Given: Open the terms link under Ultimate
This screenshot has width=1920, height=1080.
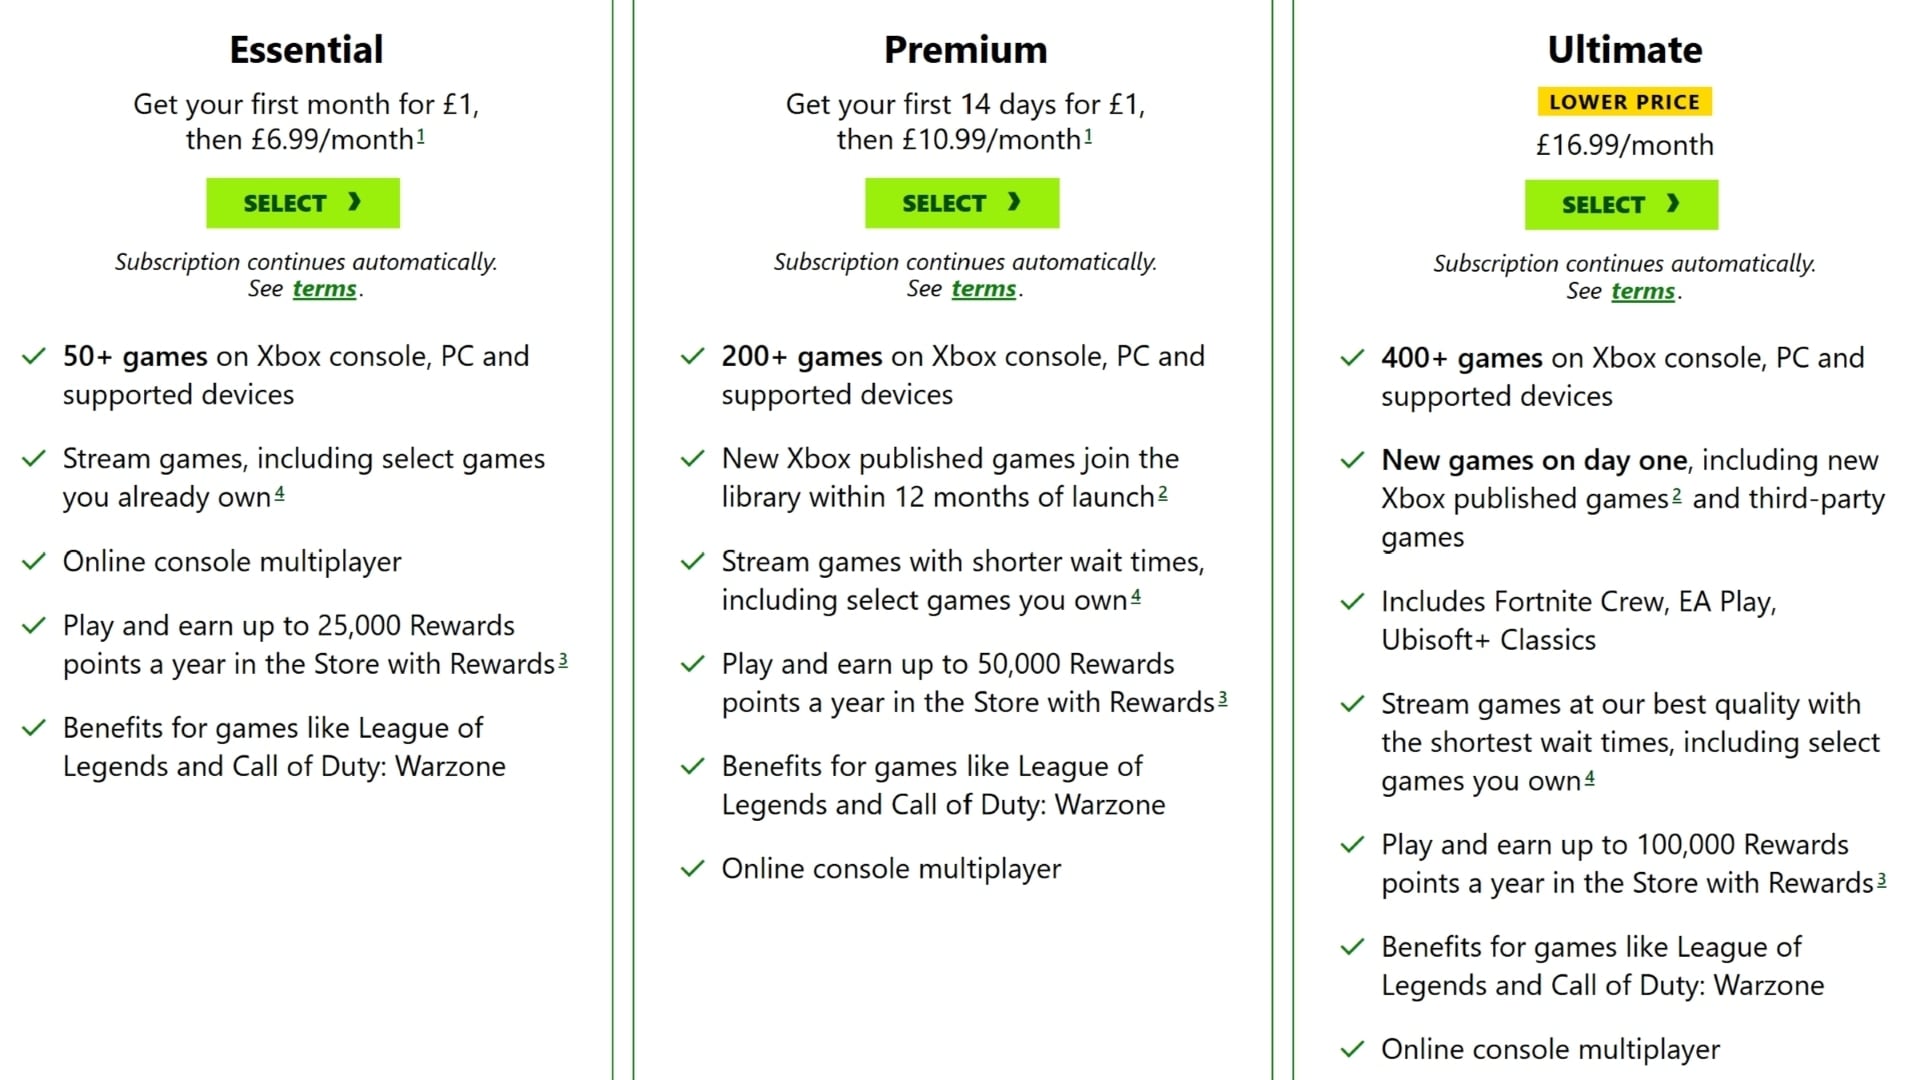Looking at the screenshot, I should coord(1642,291).
